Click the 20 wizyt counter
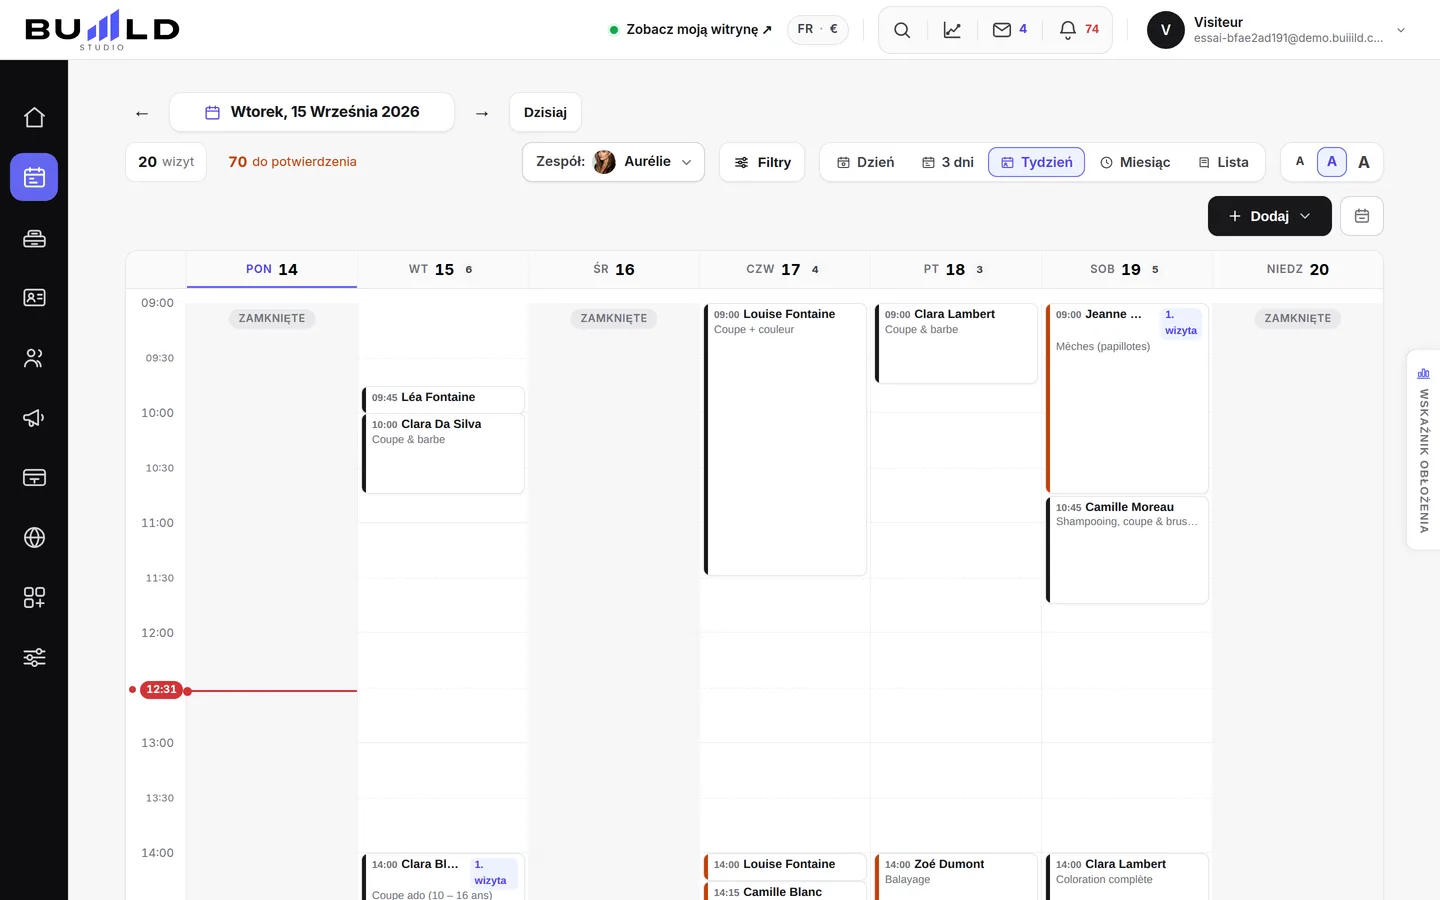 (166, 162)
